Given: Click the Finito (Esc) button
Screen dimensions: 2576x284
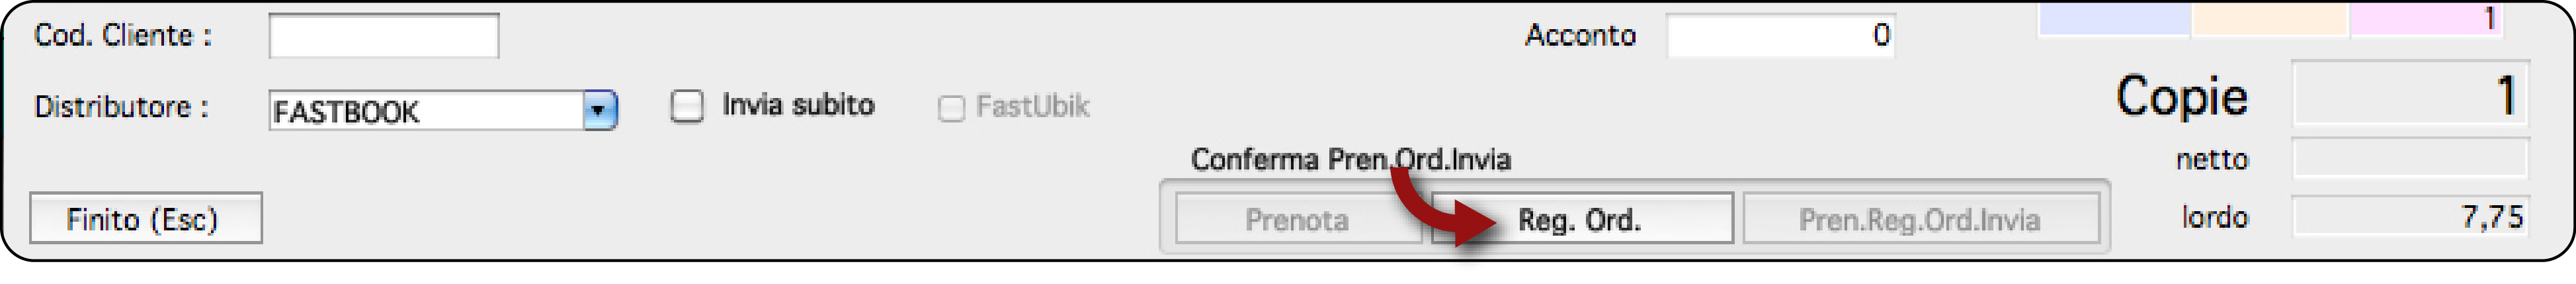Looking at the screenshot, I should [146, 218].
